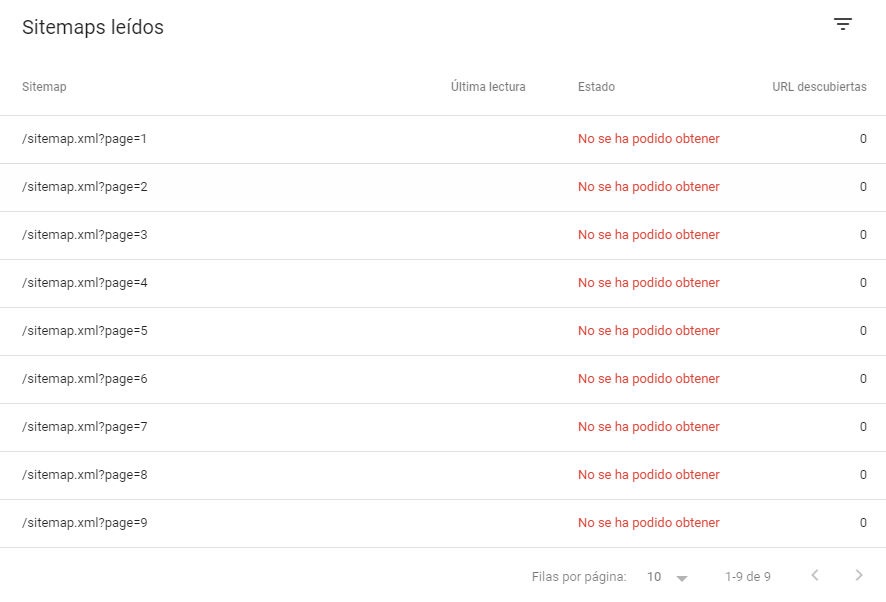Screen dimensions: 886x602
Task: Click error status of page=9 sitemap
Action: [x=649, y=522]
